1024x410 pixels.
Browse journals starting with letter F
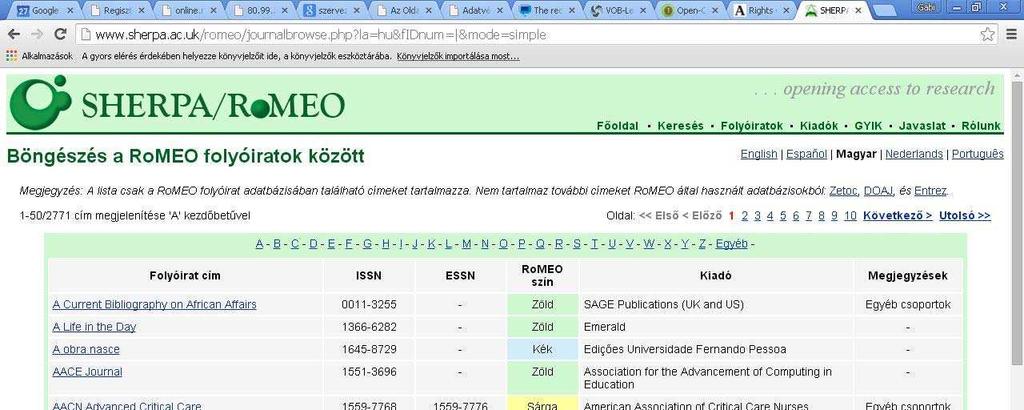coord(348,244)
